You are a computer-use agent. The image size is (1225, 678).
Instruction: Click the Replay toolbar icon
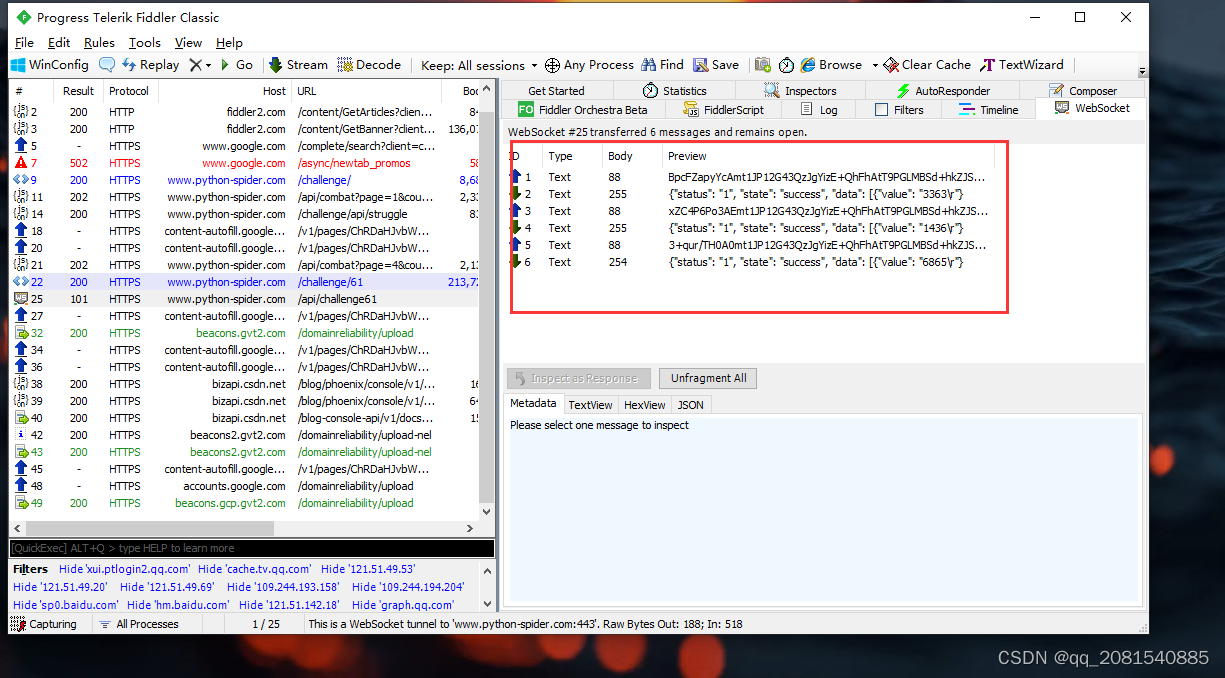151,65
